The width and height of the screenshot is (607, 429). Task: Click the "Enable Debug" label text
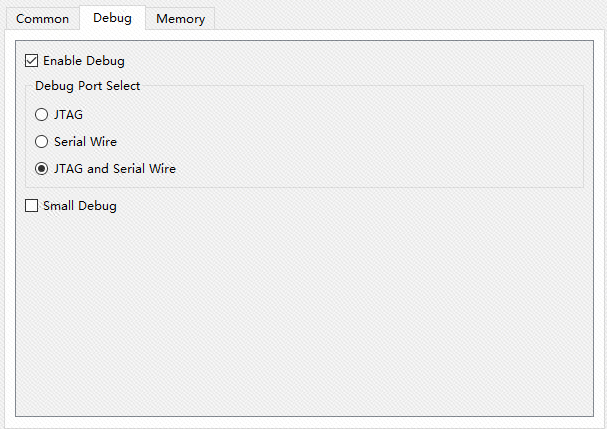(84, 61)
